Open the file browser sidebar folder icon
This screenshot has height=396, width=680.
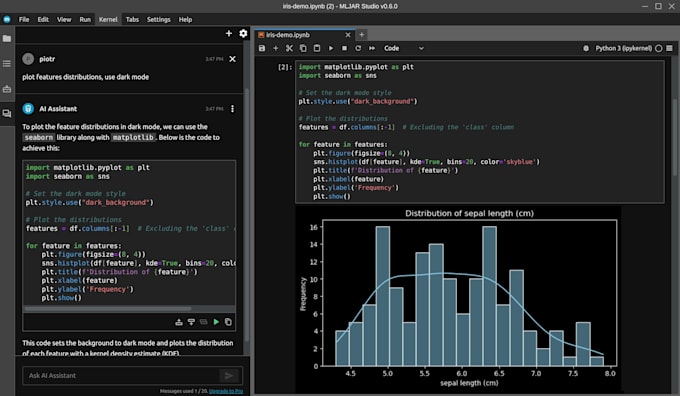pos(7,39)
